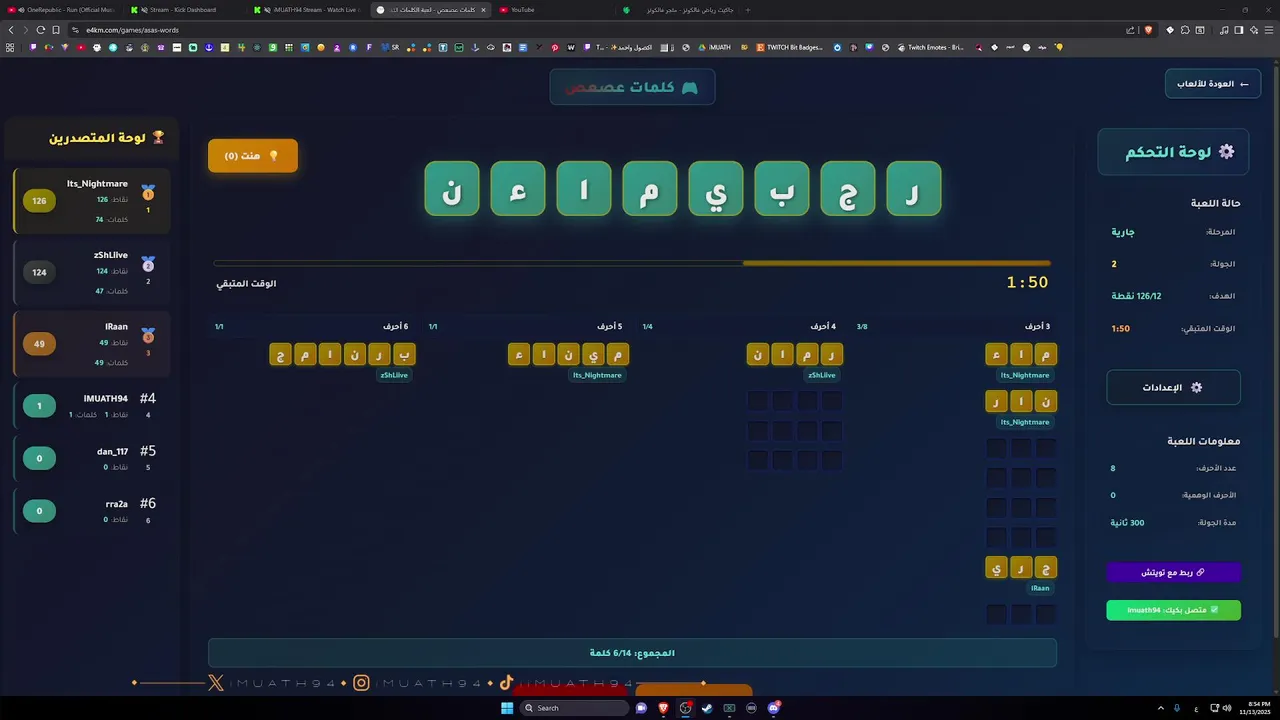Open Brave Shields lion icon
The image size is (1280, 720).
coord(1147,30)
